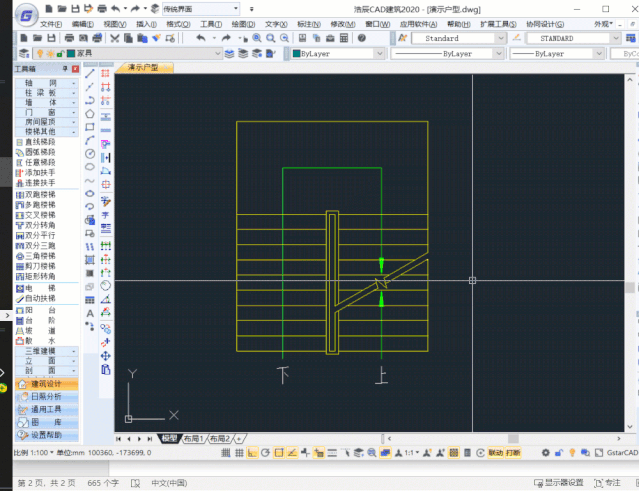The height and width of the screenshot is (491, 639).
Task: Click 添加扶手 add handrail tool
Action: (36, 172)
